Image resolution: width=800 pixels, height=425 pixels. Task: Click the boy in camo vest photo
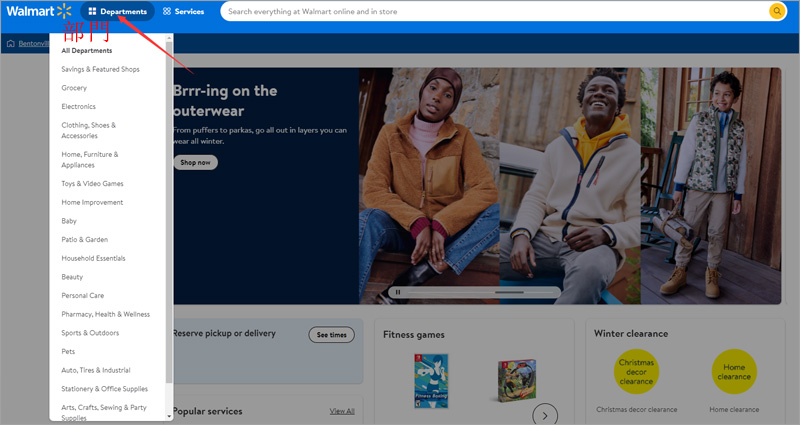pos(711,186)
